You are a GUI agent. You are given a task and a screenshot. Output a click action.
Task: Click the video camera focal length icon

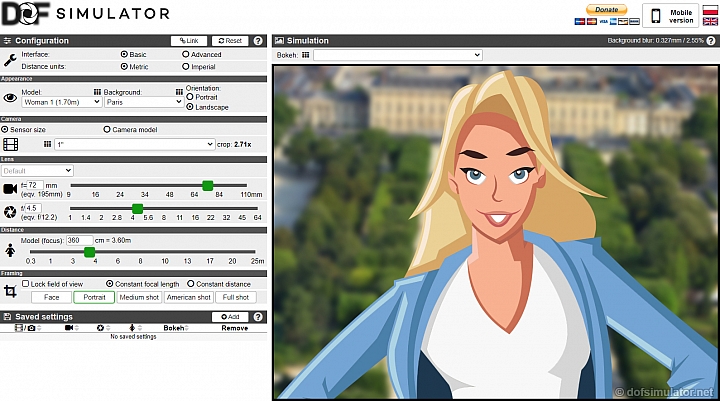[x=10, y=189]
